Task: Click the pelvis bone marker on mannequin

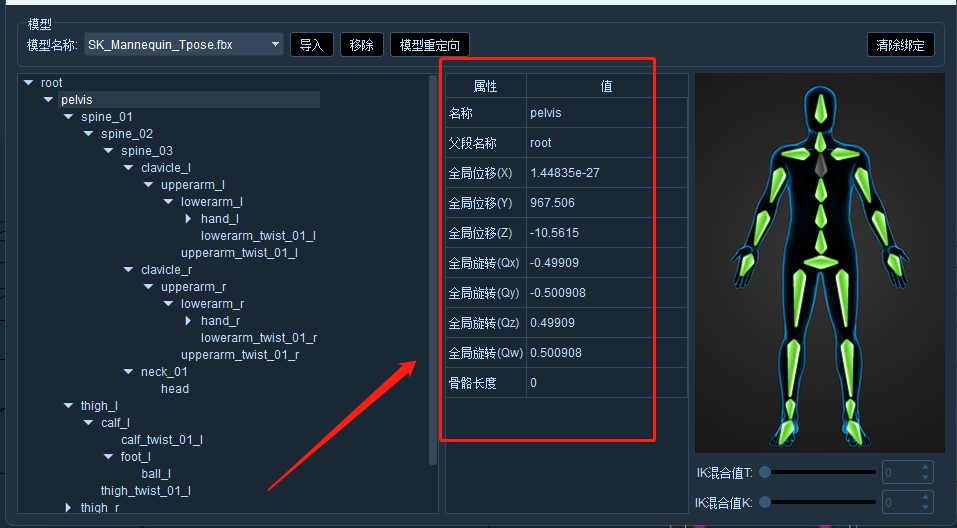Action: tap(821, 263)
